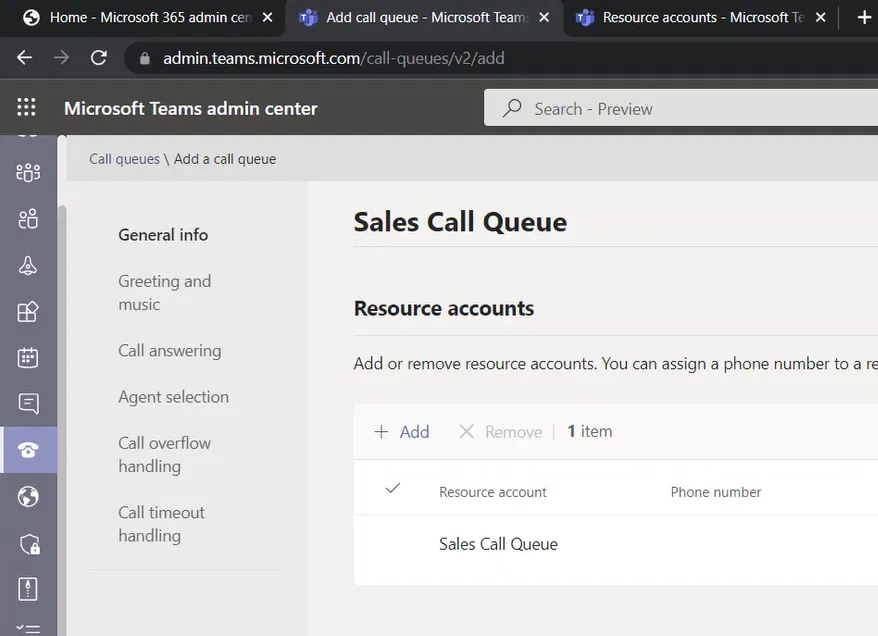Open the app launcher waffle icon

[27, 108]
